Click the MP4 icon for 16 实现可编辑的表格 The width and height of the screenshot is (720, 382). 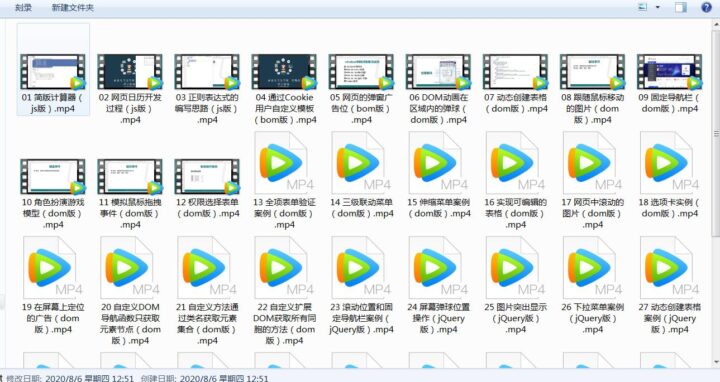(516, 163)
